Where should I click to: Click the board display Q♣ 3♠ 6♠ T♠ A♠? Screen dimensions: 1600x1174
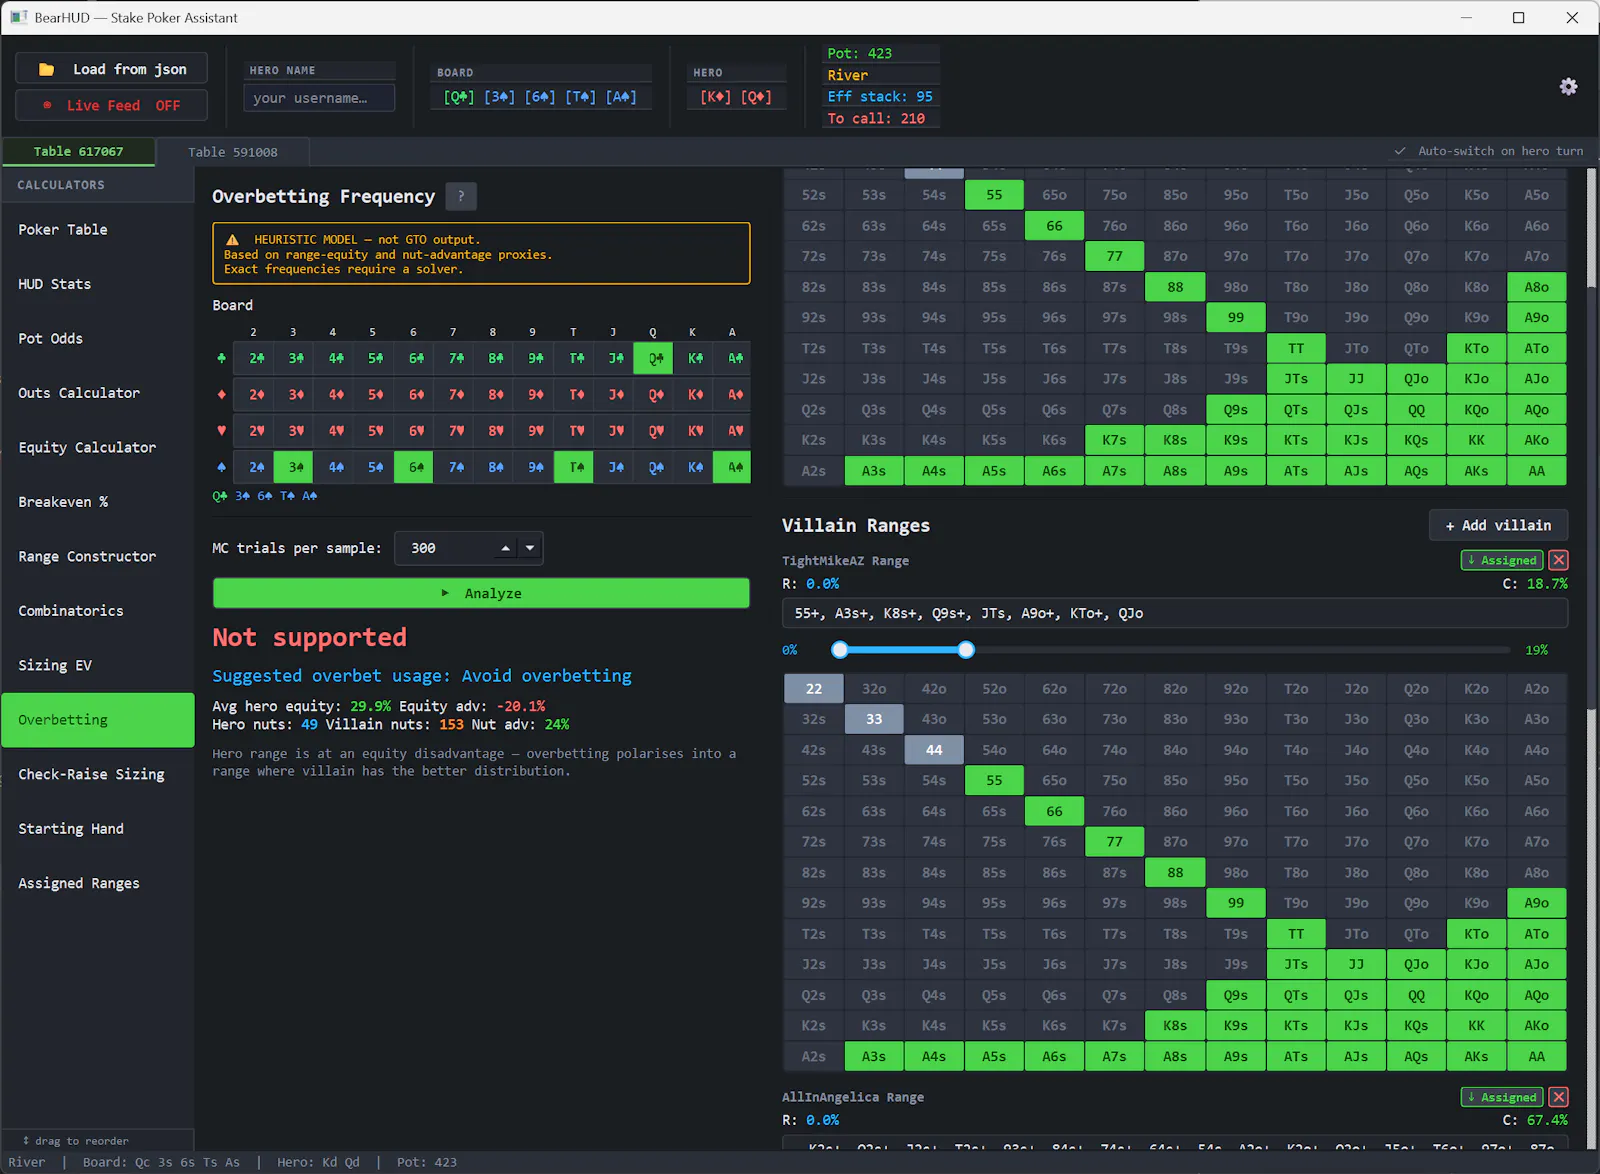[540, 97]
